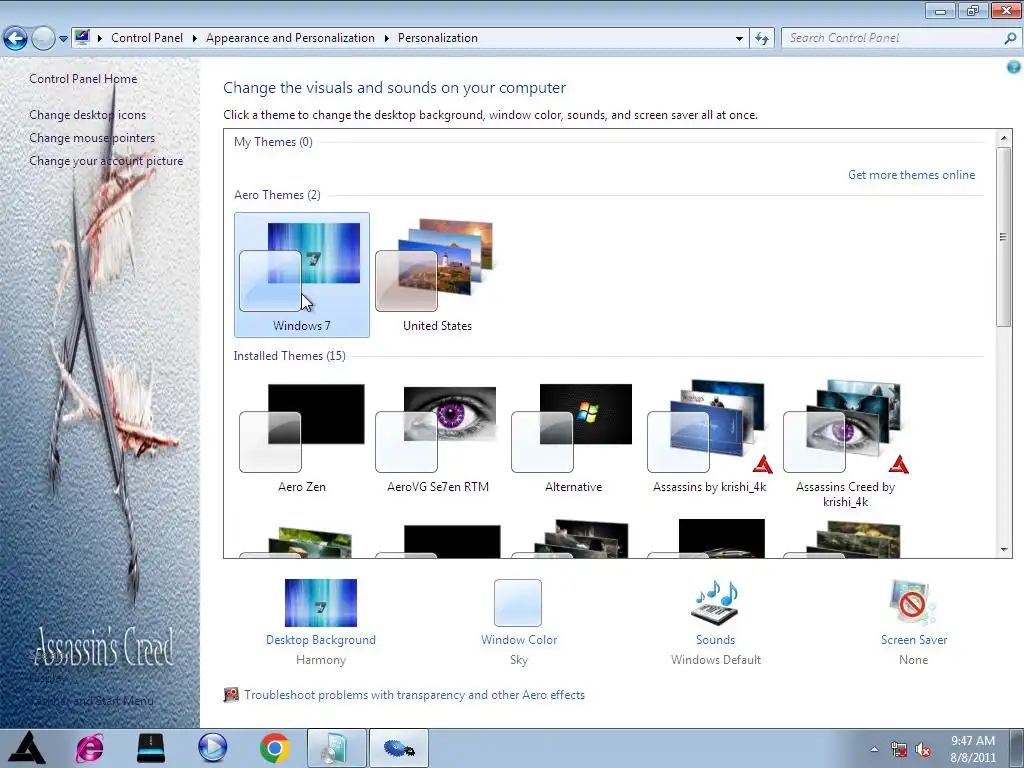The width and height of the screenshot is (1024, 768).
Task: Launch Google Chrome from taskbar
Action: (x=275, y=748)
